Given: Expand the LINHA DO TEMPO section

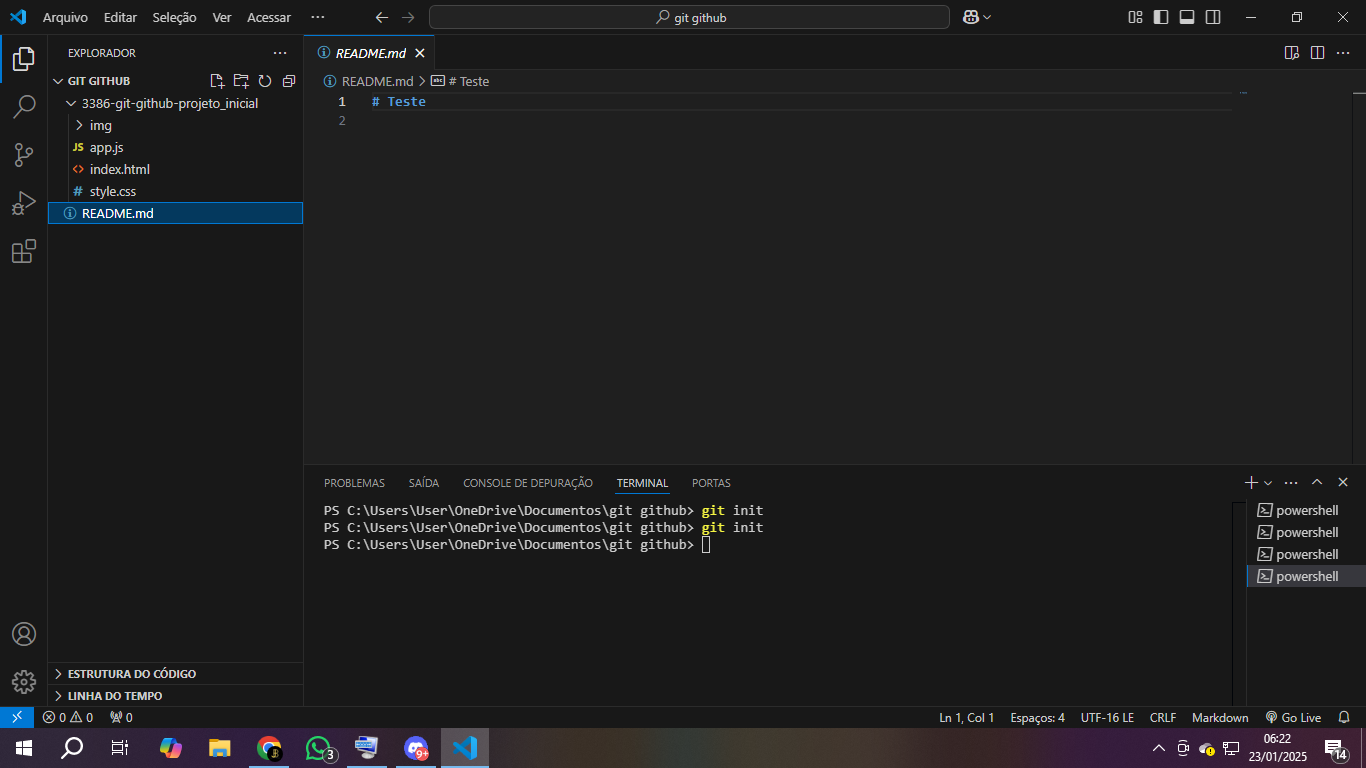Looking at the screenshot, I should click(x=175, y=695).
